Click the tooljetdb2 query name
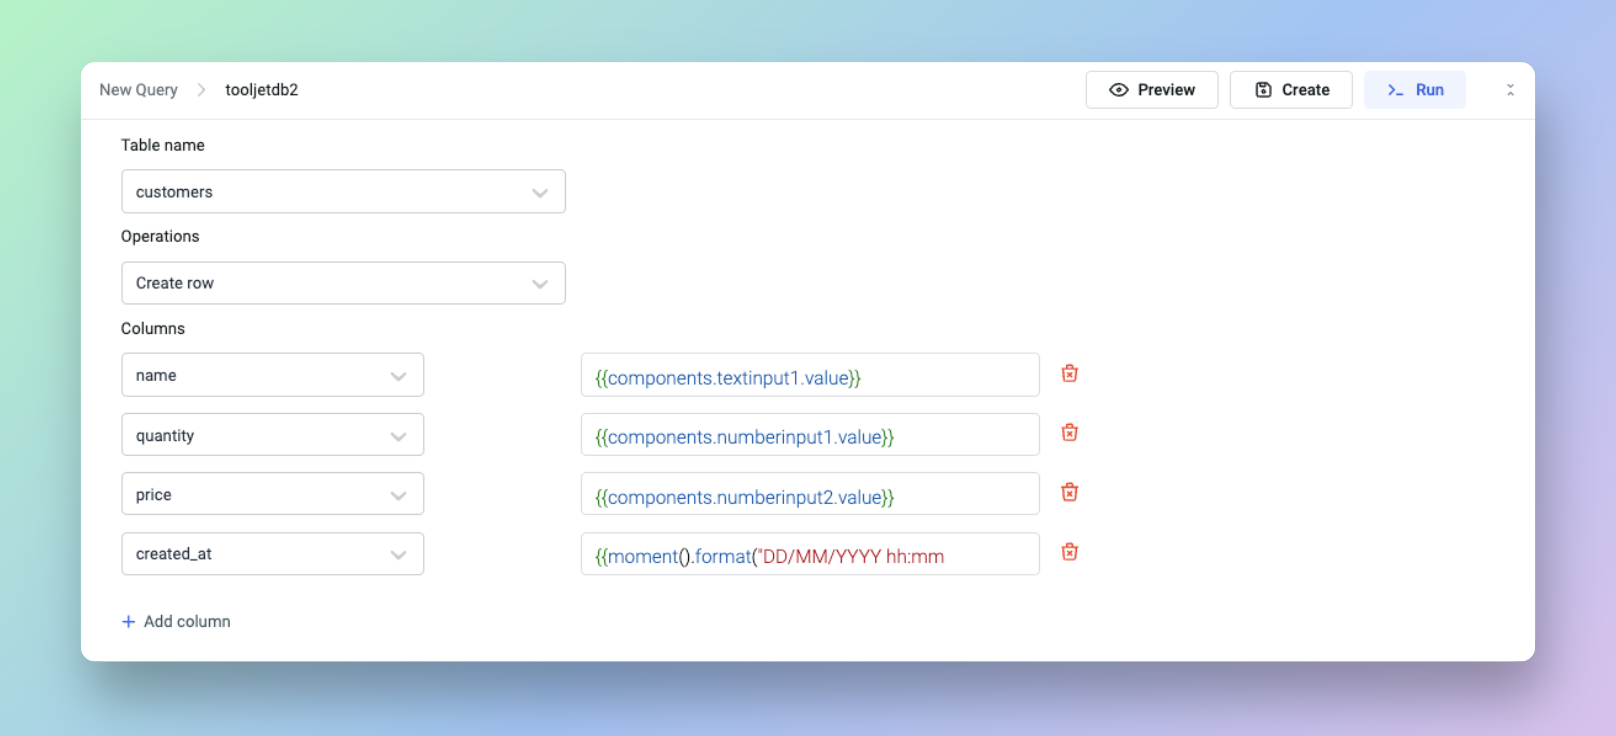This screenshot has height=736, width=1616. coord(261,90)
